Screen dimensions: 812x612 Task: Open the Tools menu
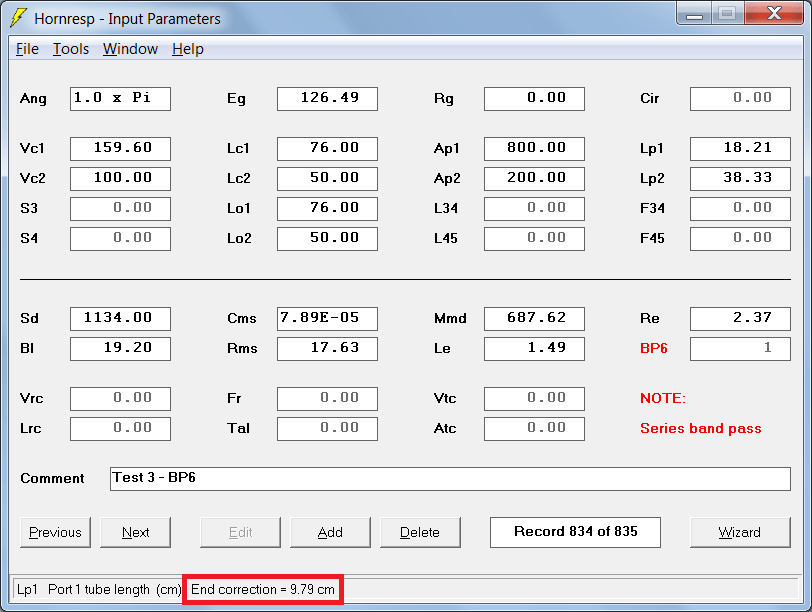(71, 49)
